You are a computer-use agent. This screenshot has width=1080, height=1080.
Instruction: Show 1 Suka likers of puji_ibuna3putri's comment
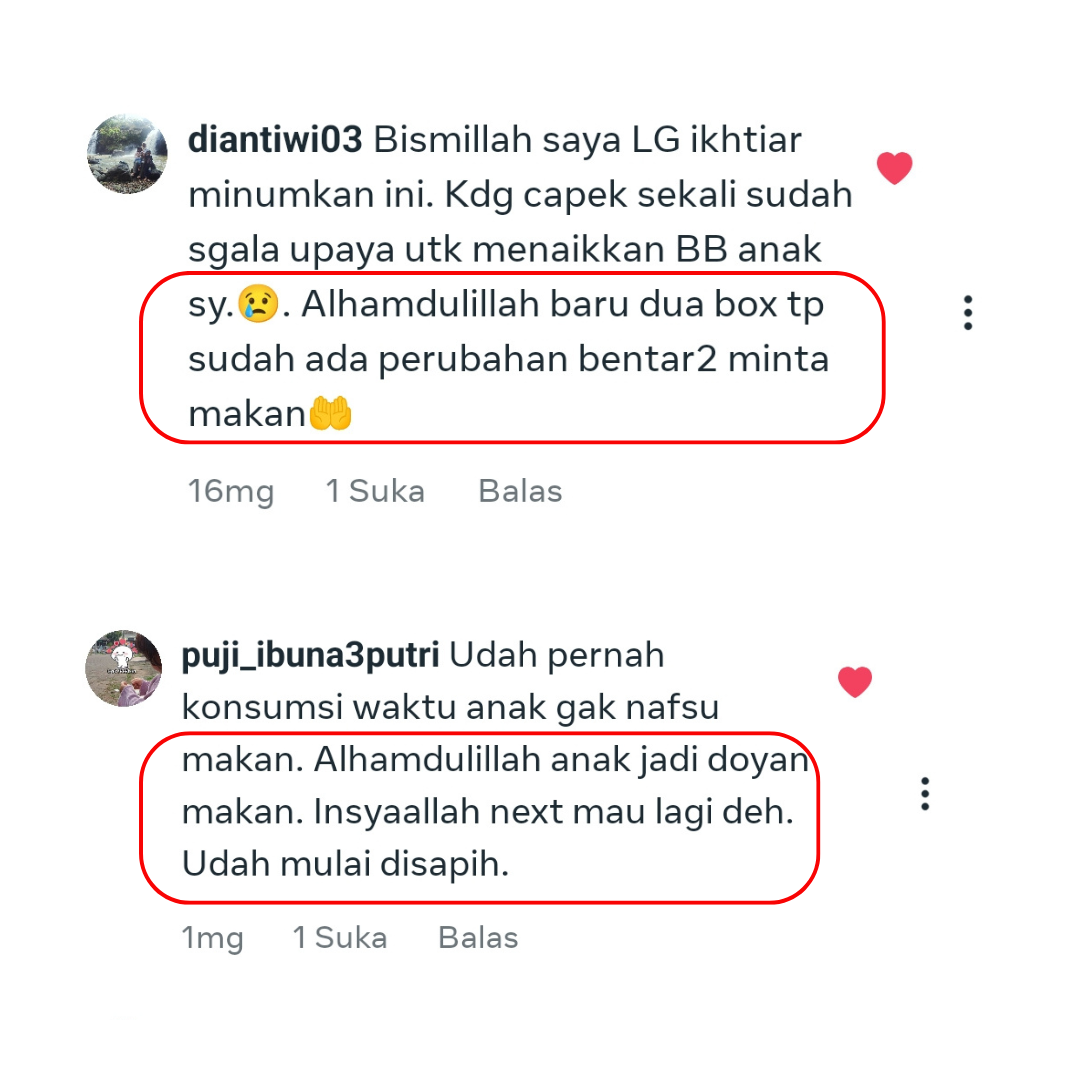point(340,937)
